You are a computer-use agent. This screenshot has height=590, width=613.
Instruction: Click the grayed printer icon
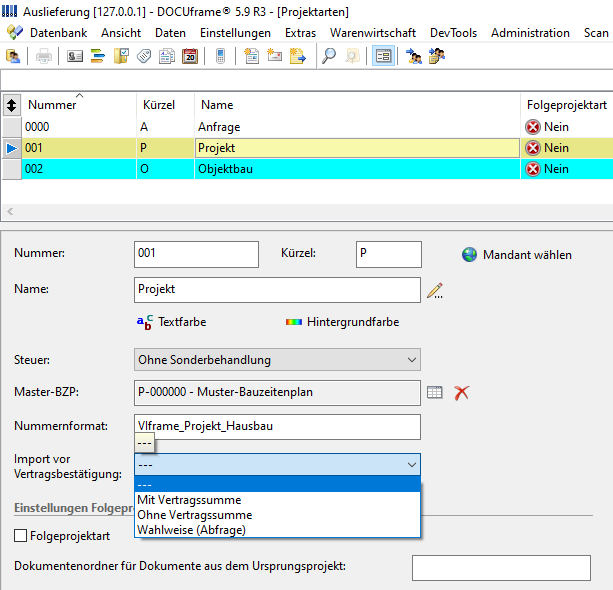(43, 56)
